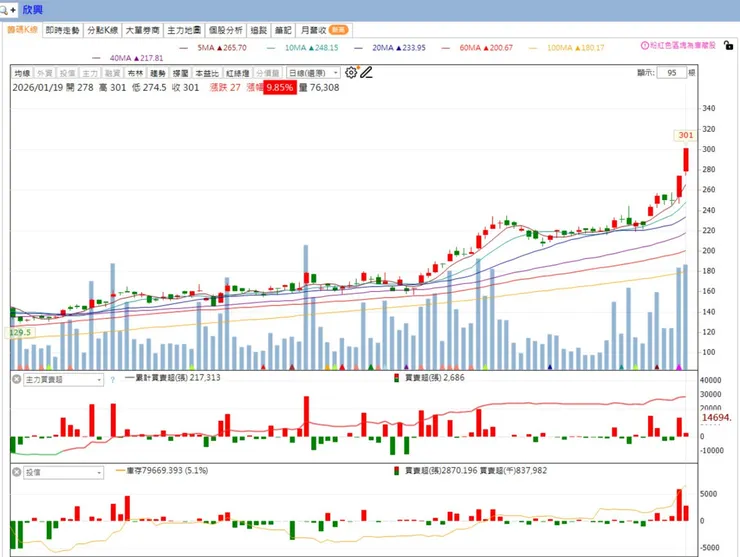This screenshot has height=557, width=740.
Task: Toggle the chart lock icon
Action: pyautogui.click(x=729, y=46)
